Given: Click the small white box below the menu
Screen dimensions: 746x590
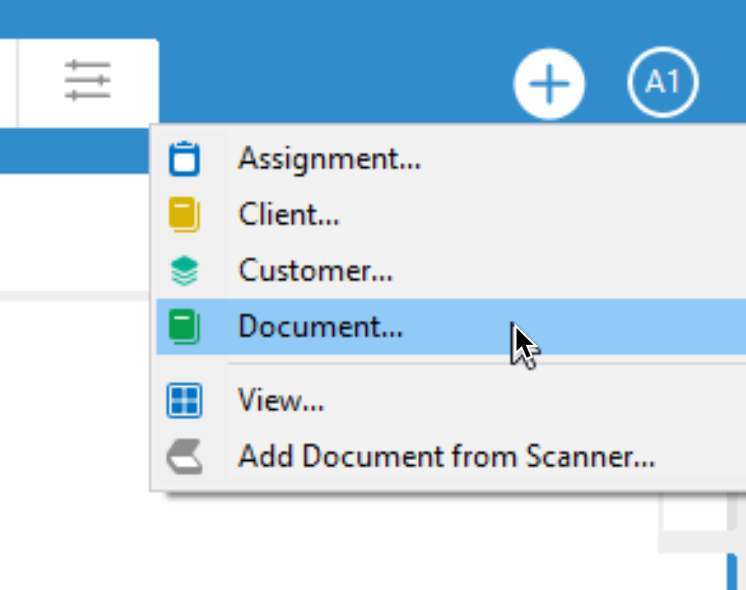Looking at the screenshot, I should [x=694, y=512].
